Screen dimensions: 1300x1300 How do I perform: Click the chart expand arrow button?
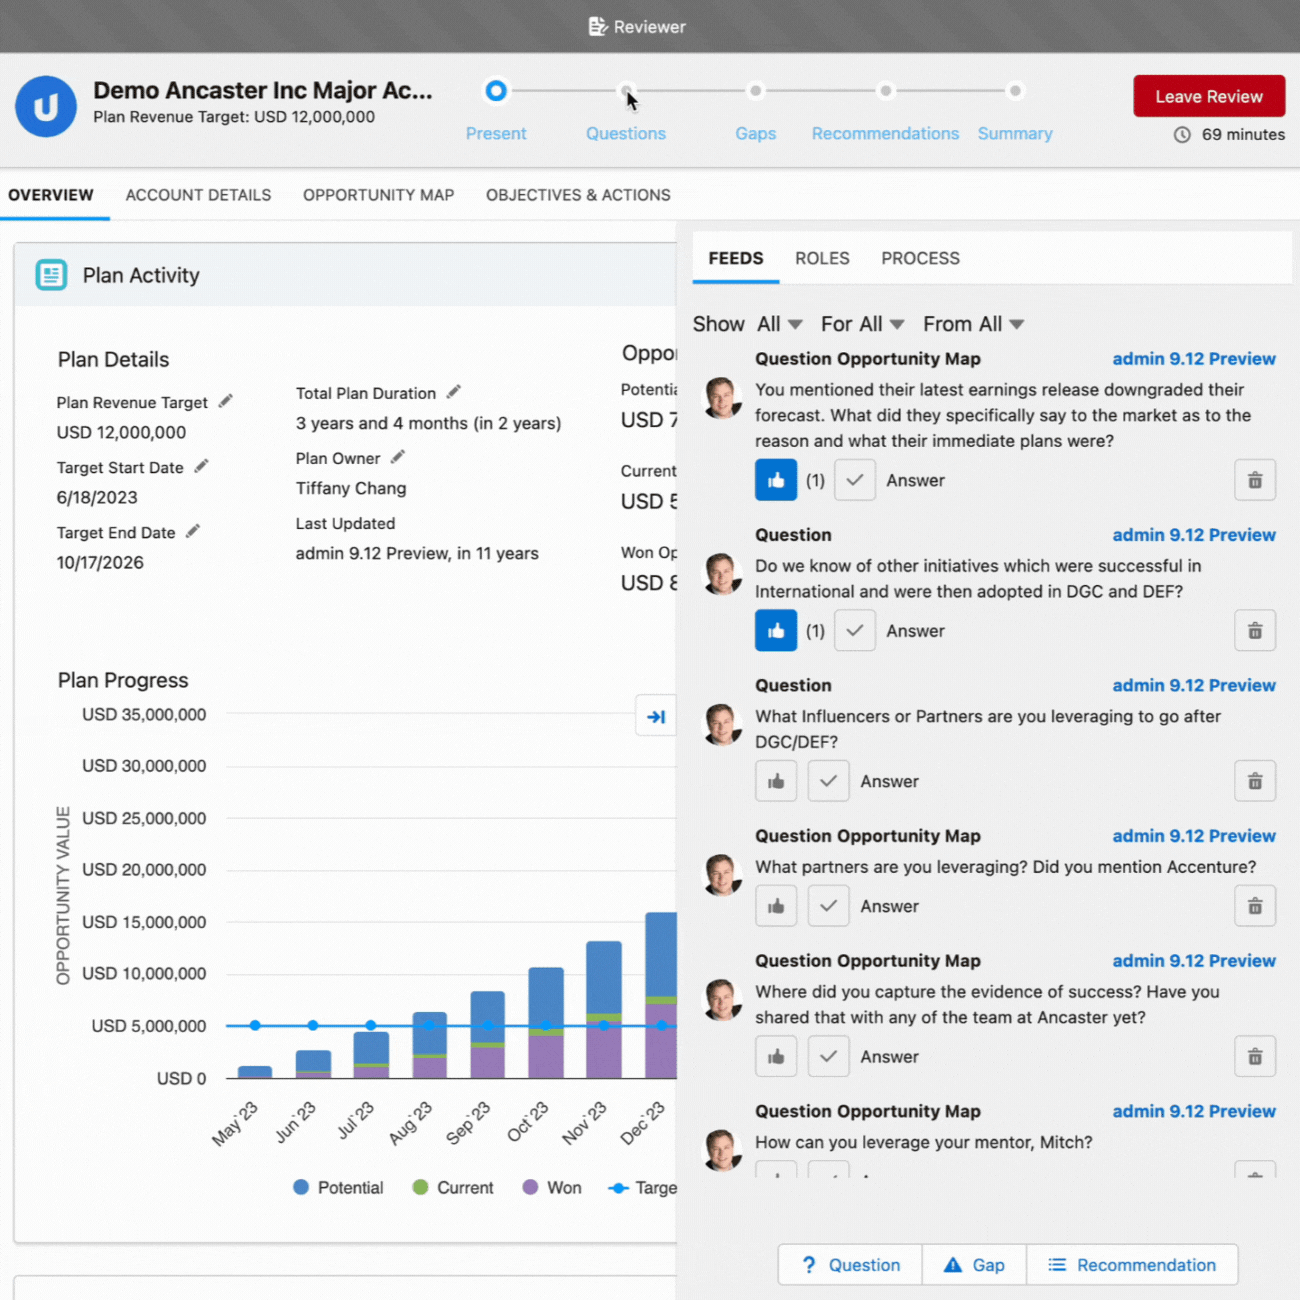(x=656, y=716)
